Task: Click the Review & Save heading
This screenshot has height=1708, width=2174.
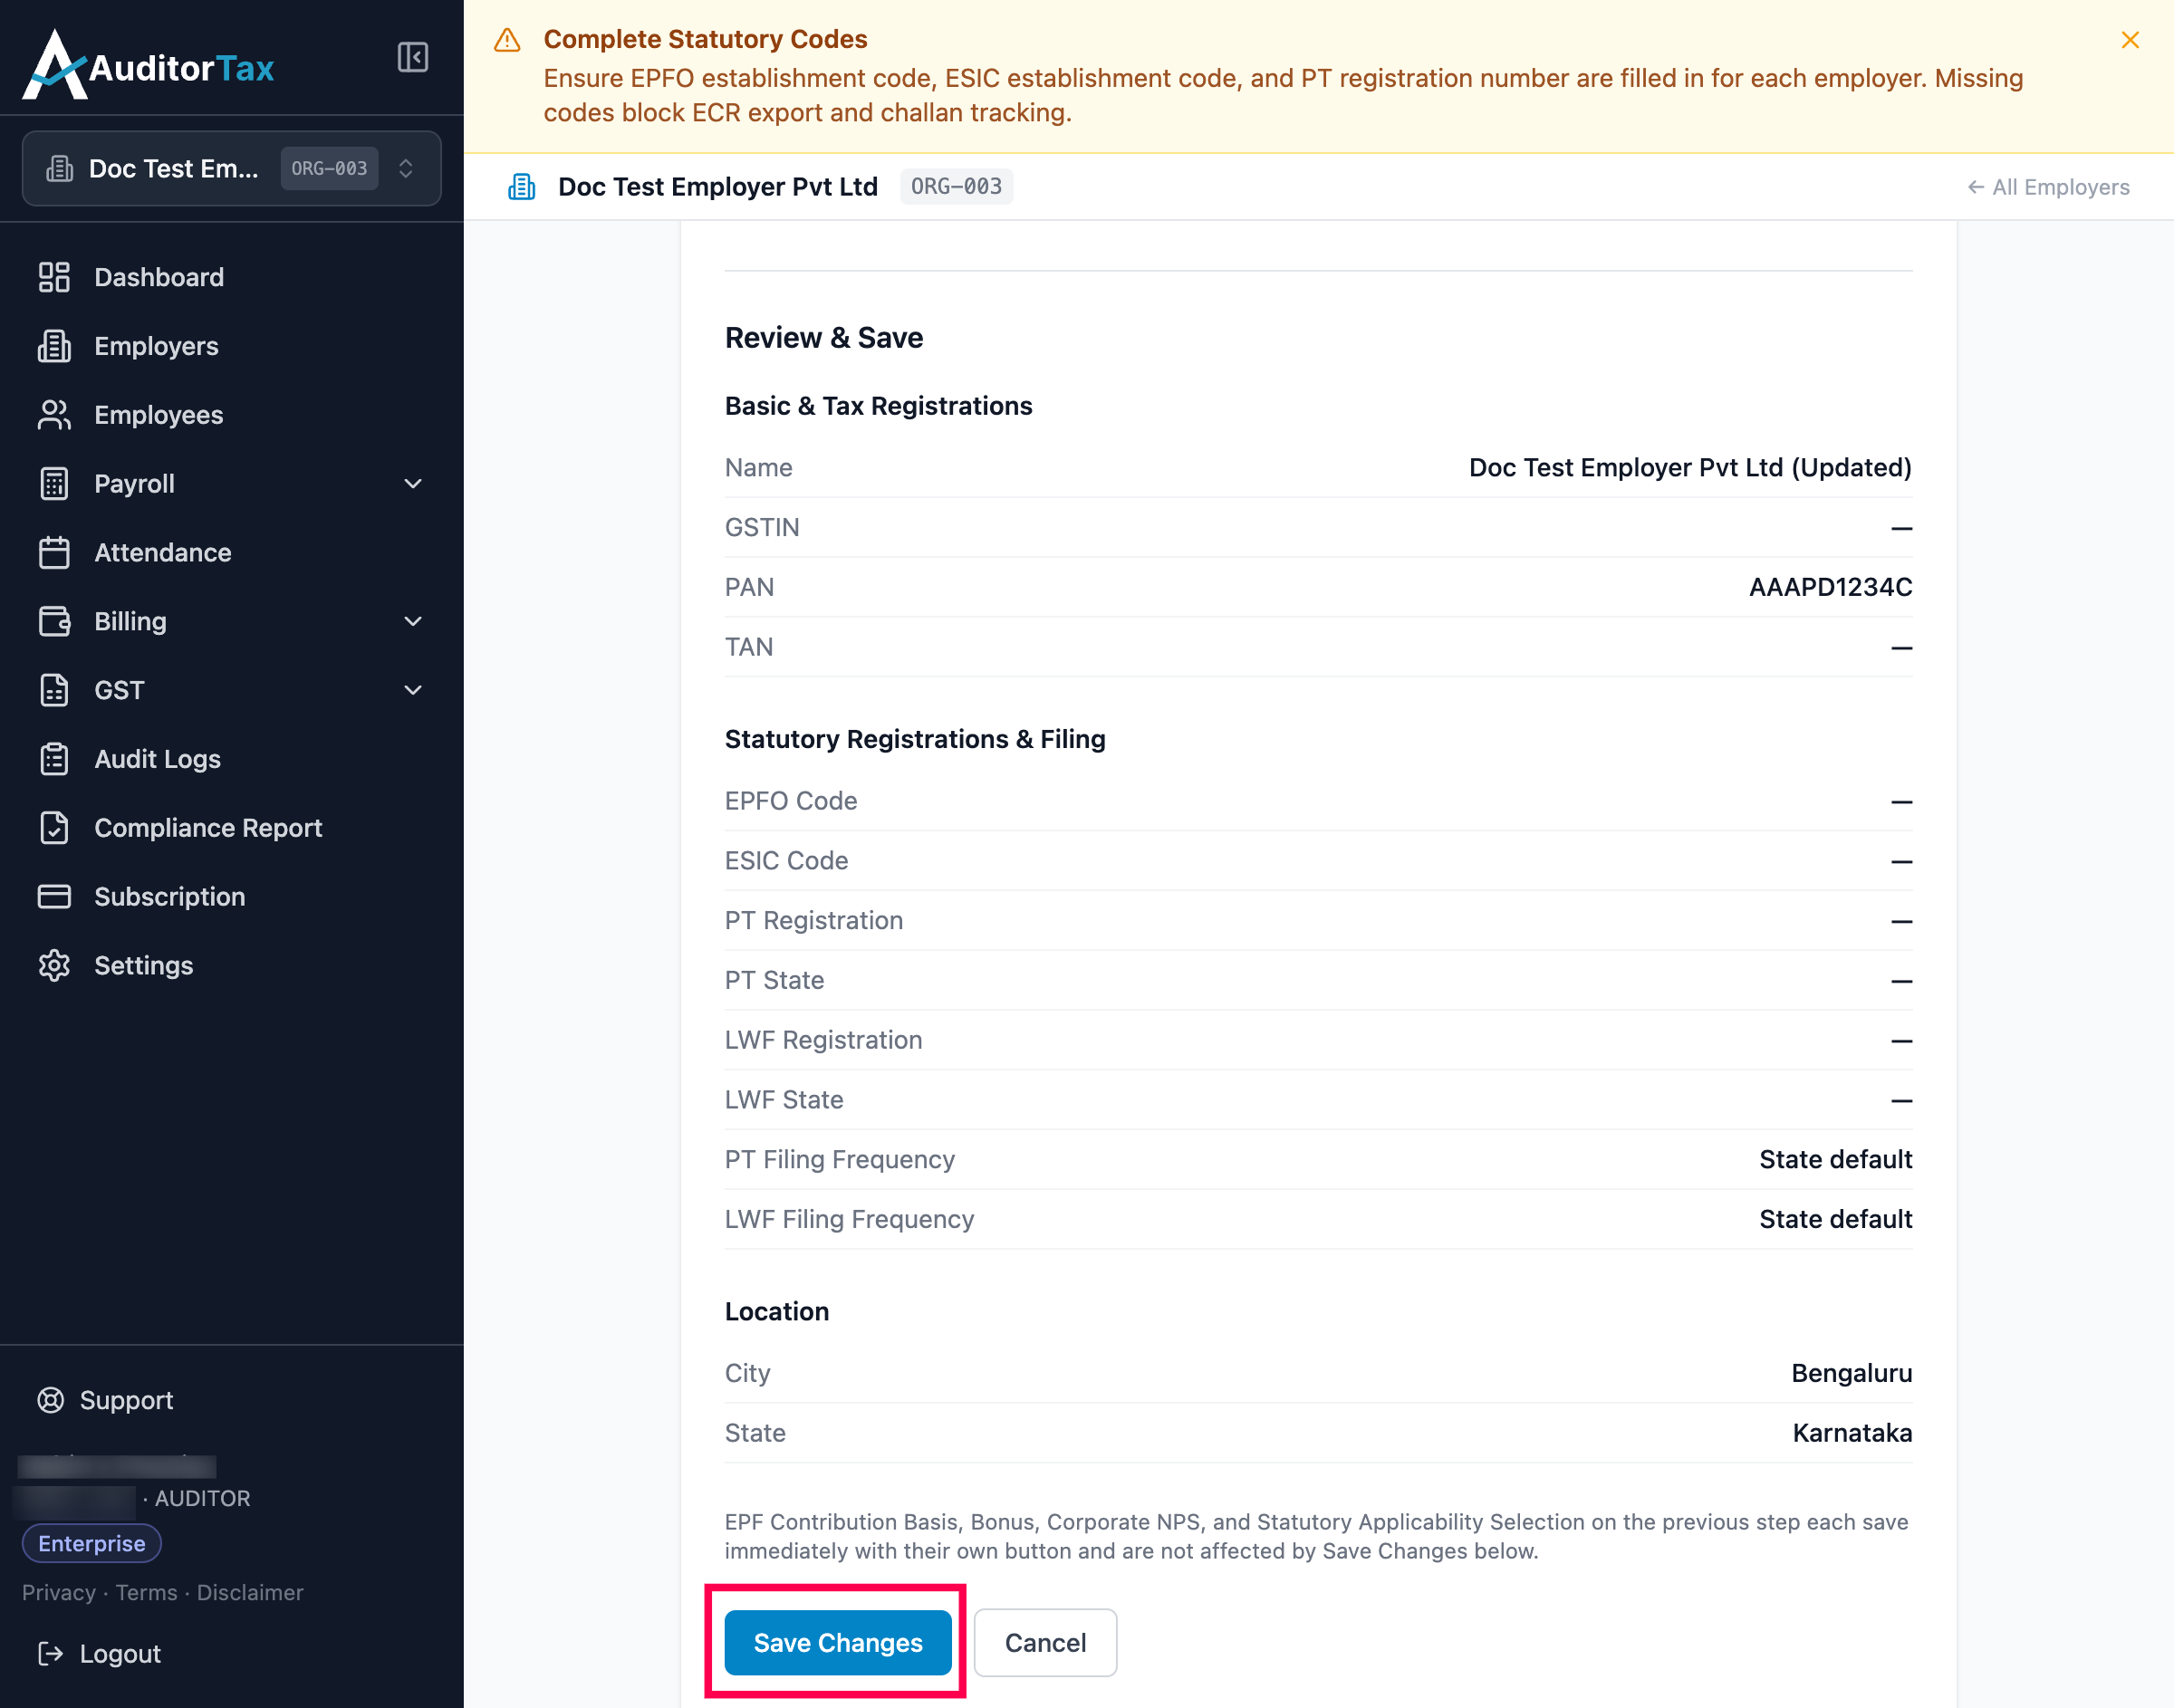Action: point(824,338)
